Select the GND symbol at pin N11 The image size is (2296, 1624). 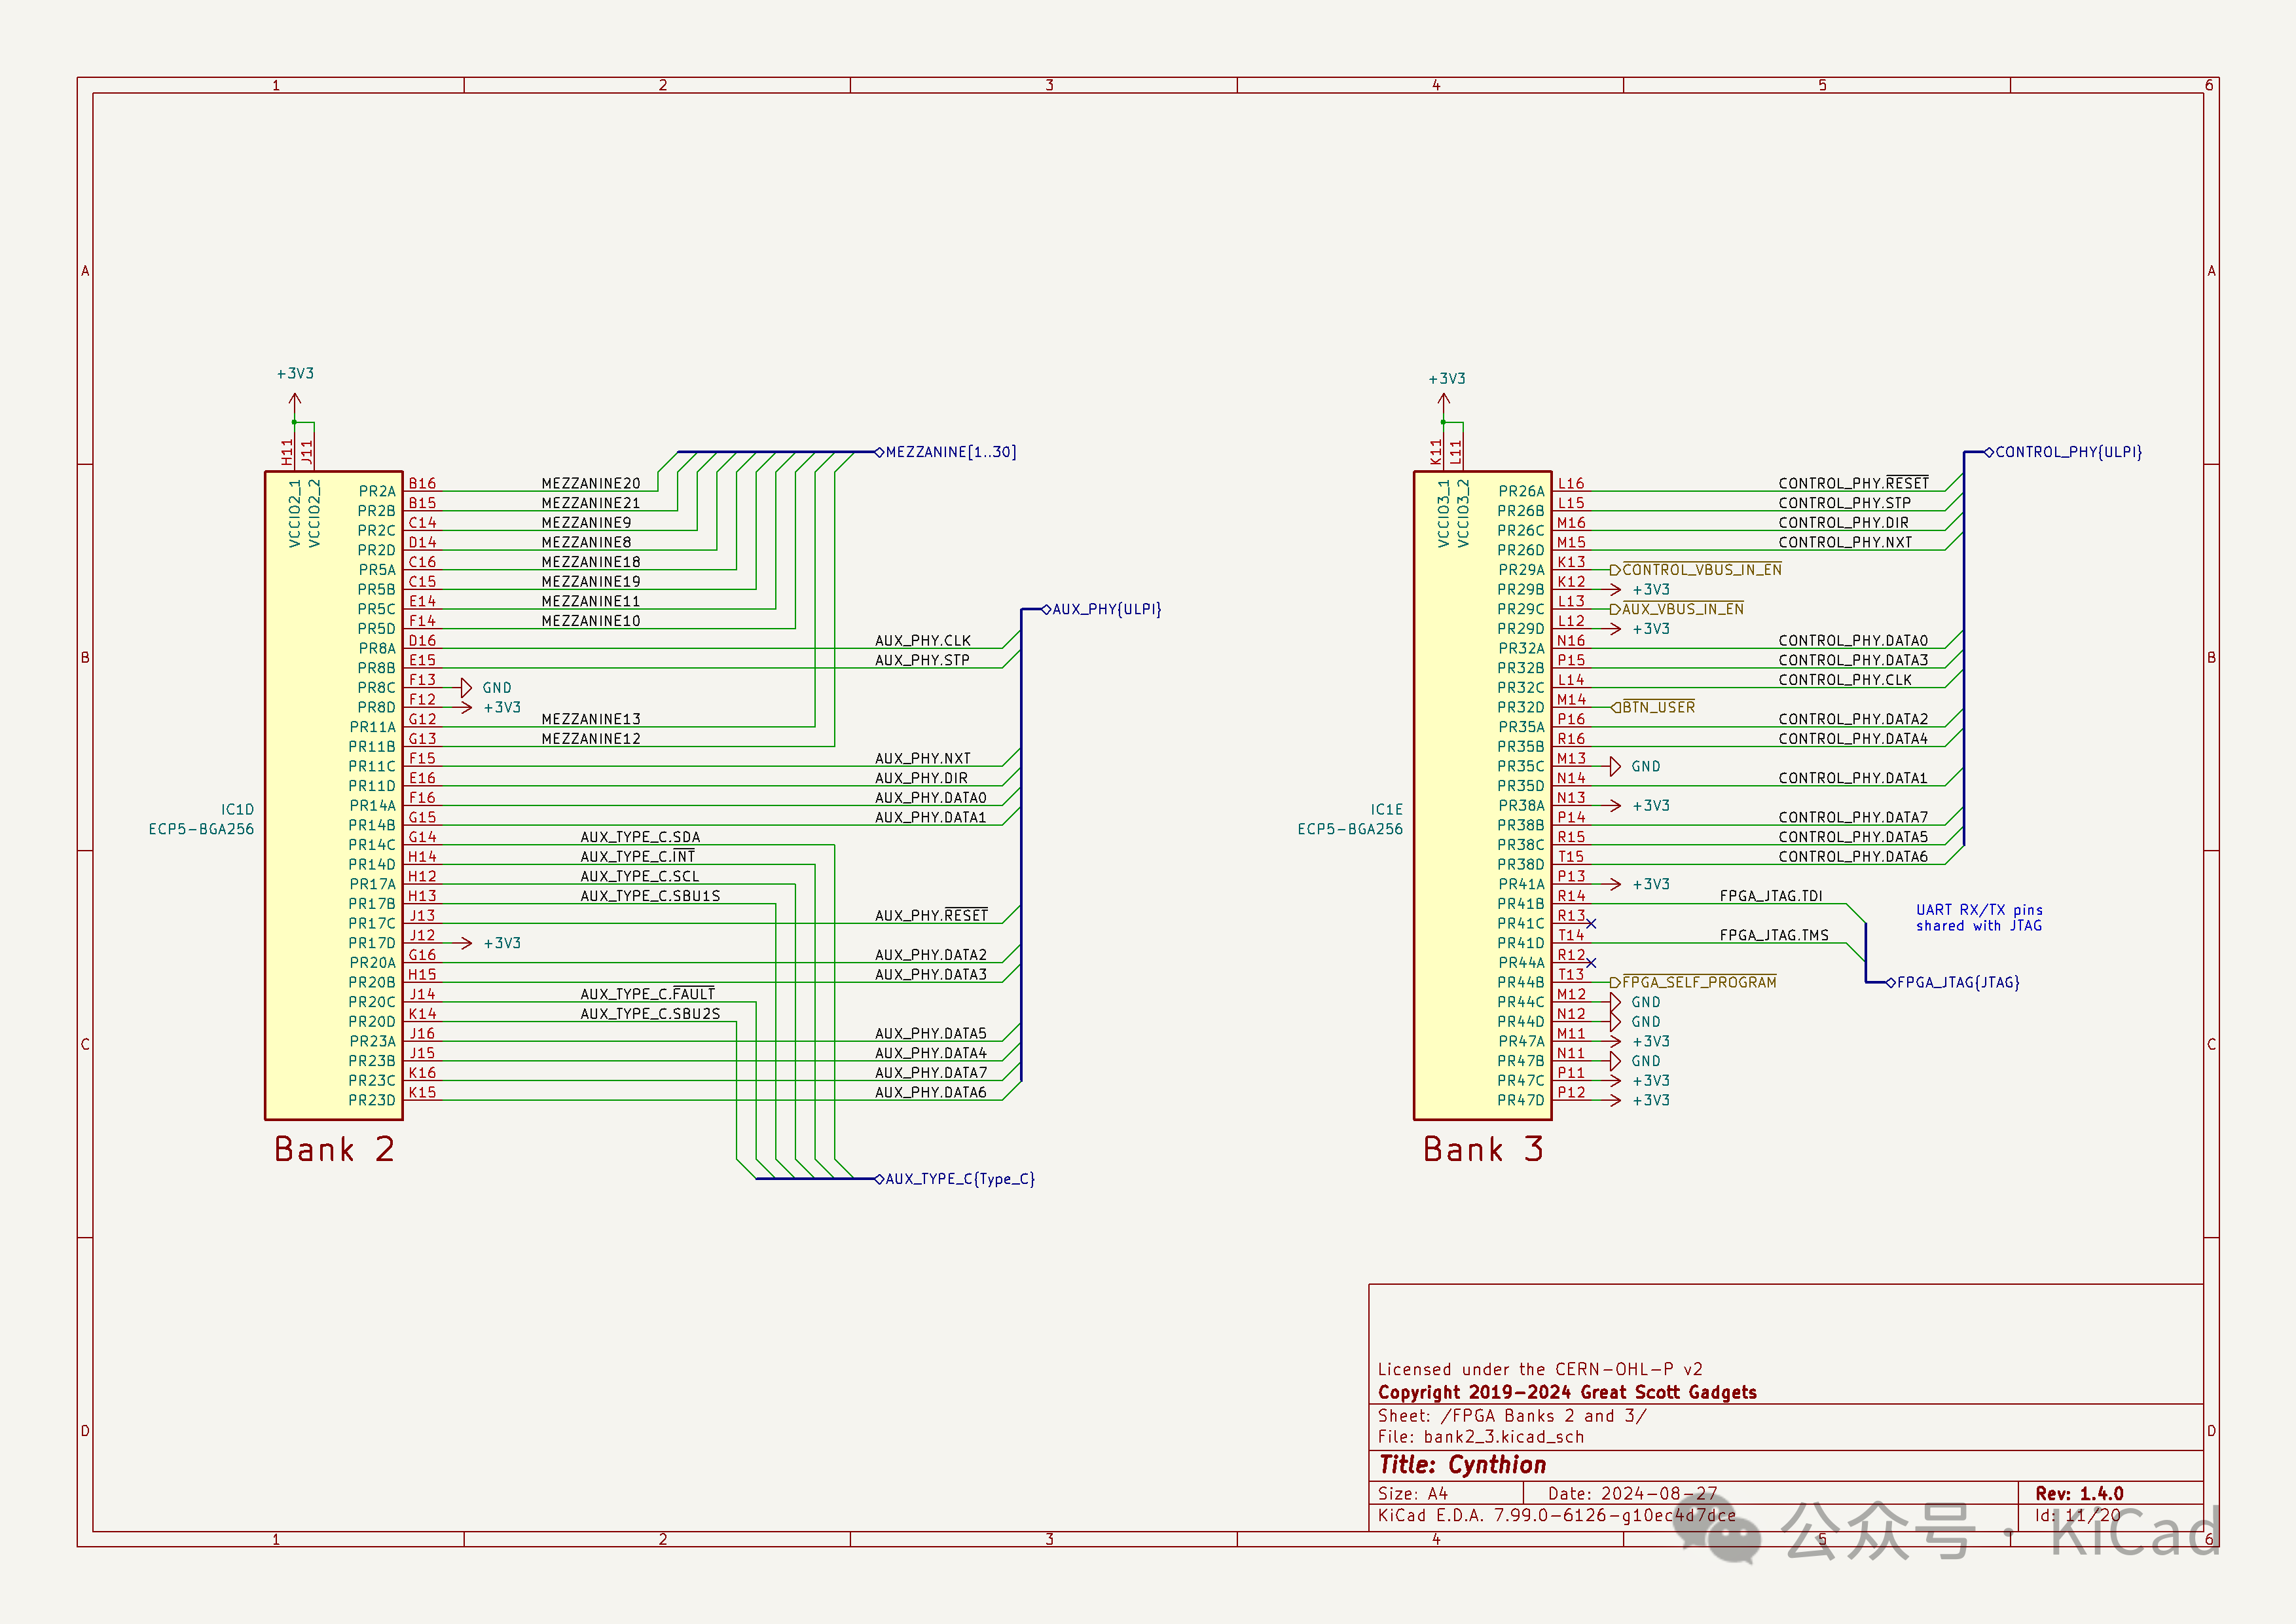click(1616, 1061)
